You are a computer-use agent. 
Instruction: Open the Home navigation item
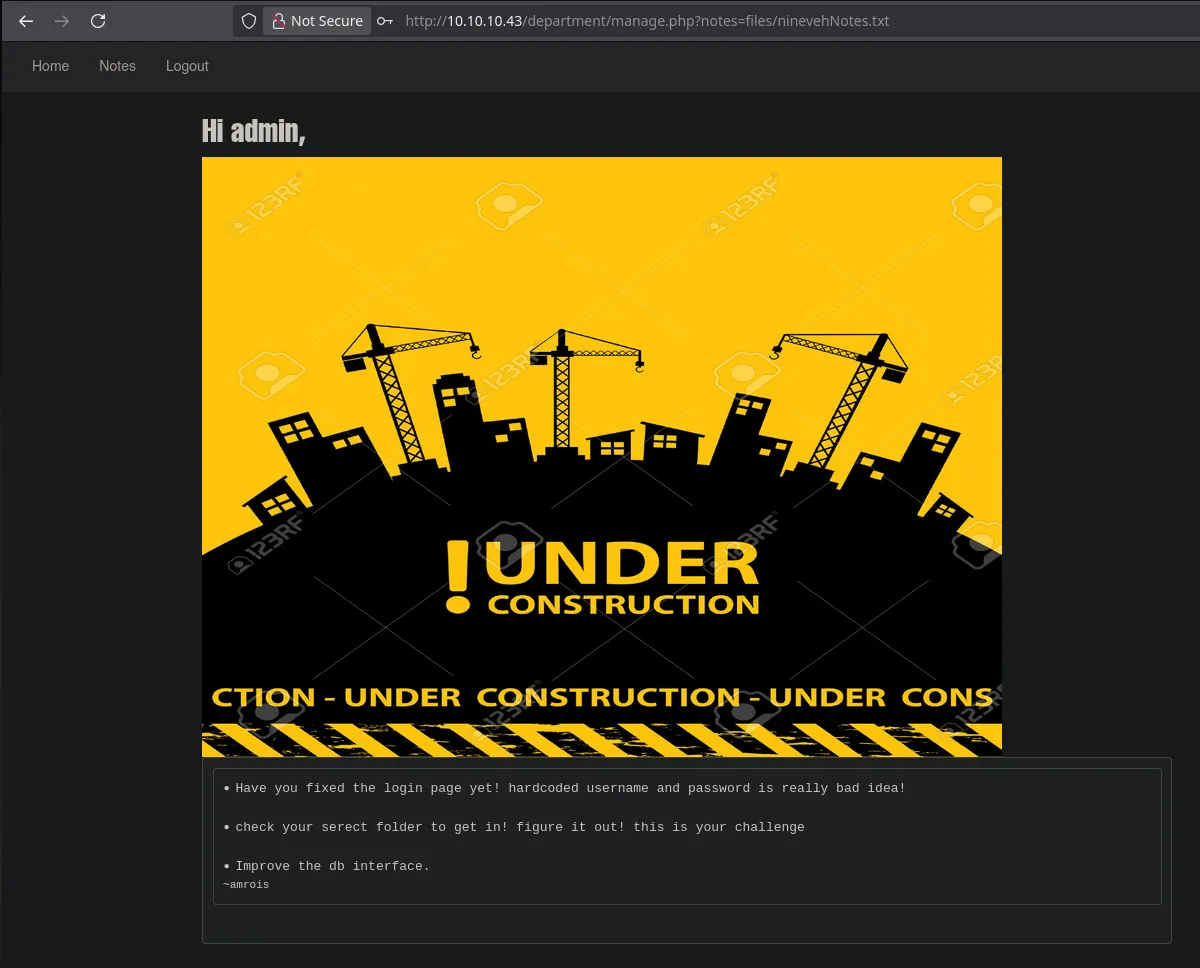[x=50, y=66]
